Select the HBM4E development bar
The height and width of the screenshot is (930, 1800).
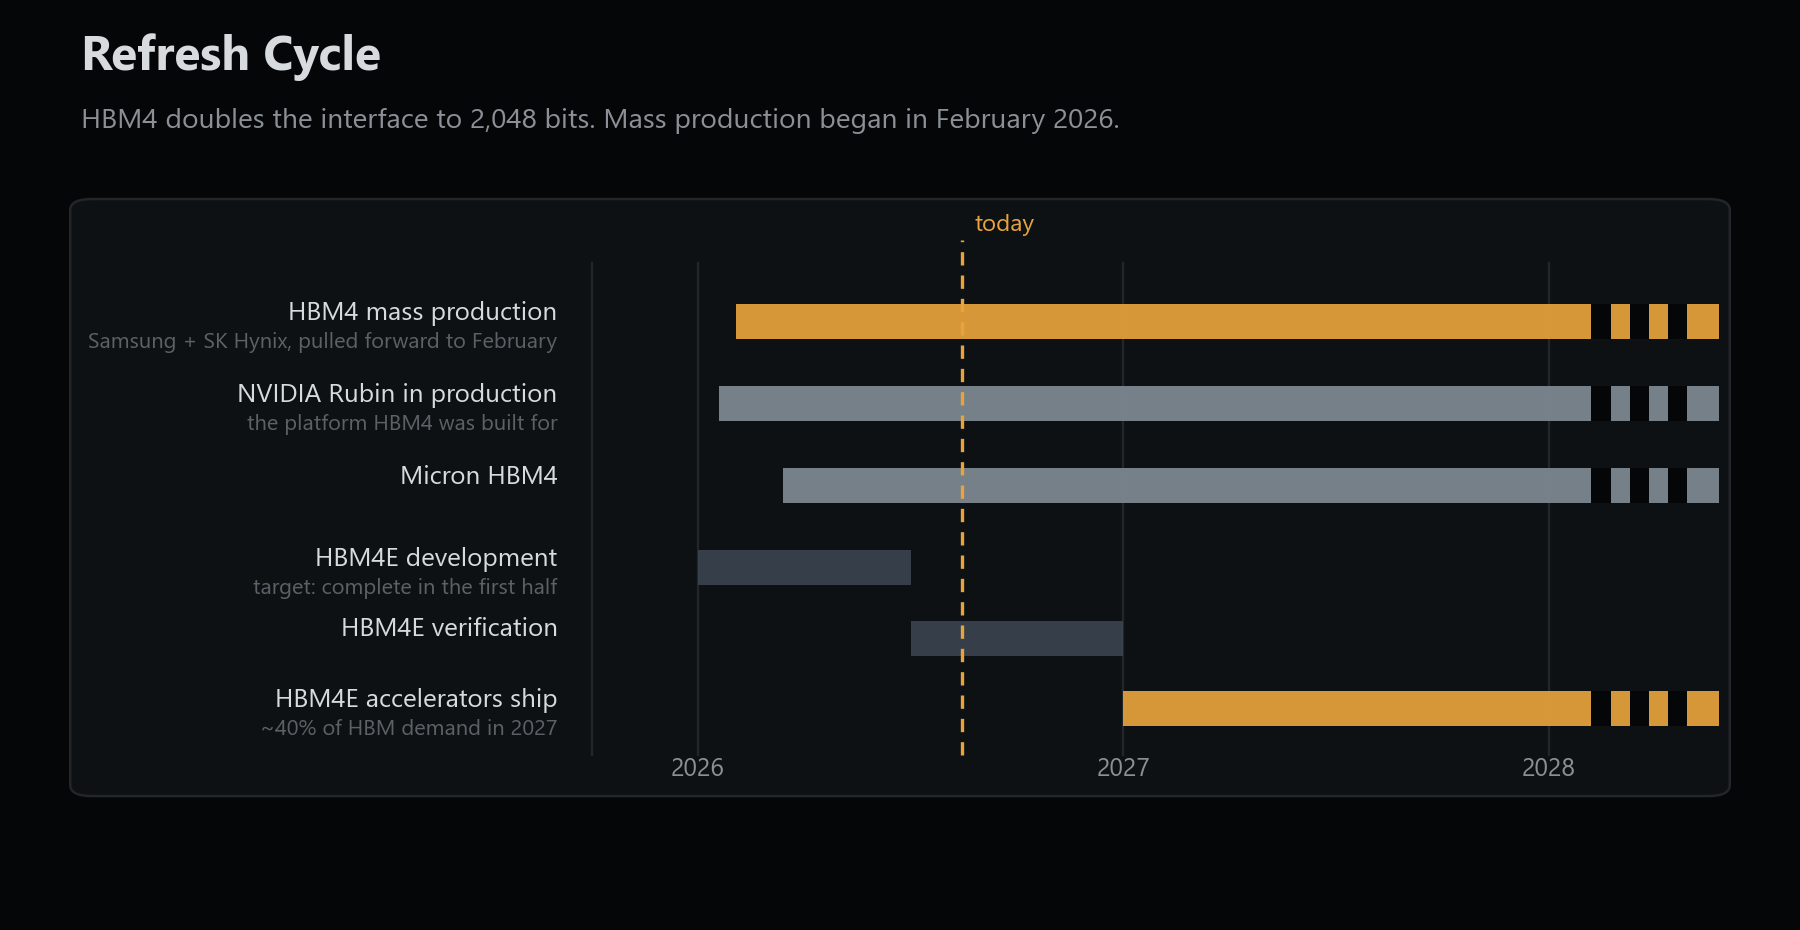(804, 567)
